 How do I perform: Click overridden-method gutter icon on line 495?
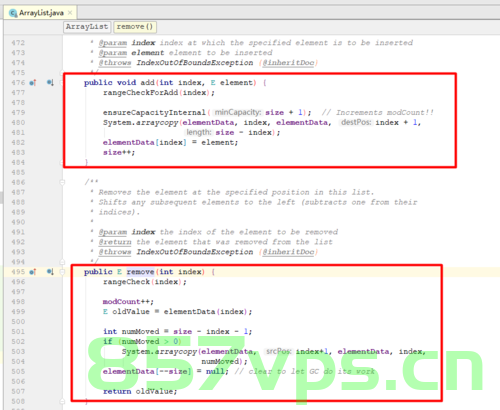(50, 272)
